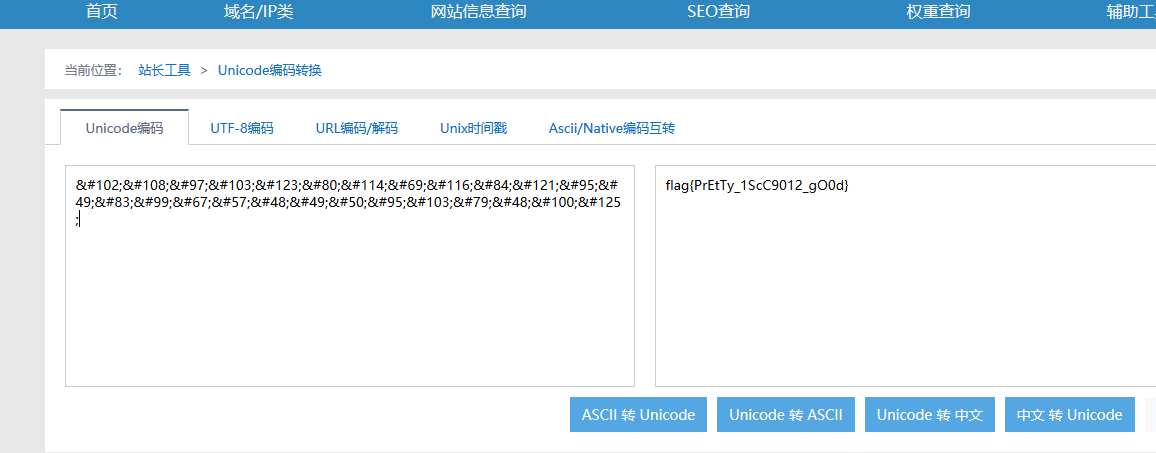Open the 辅助工具 menu at right edge
The height and width of the screenshot is (453, 1156).
point(1131,11)
